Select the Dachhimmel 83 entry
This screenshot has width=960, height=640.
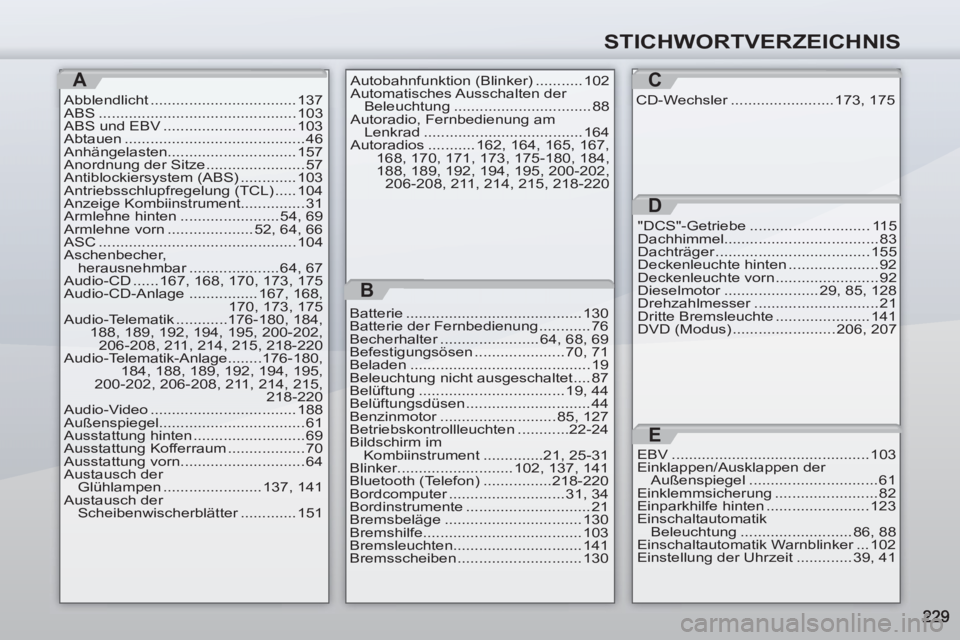[767, 239]
